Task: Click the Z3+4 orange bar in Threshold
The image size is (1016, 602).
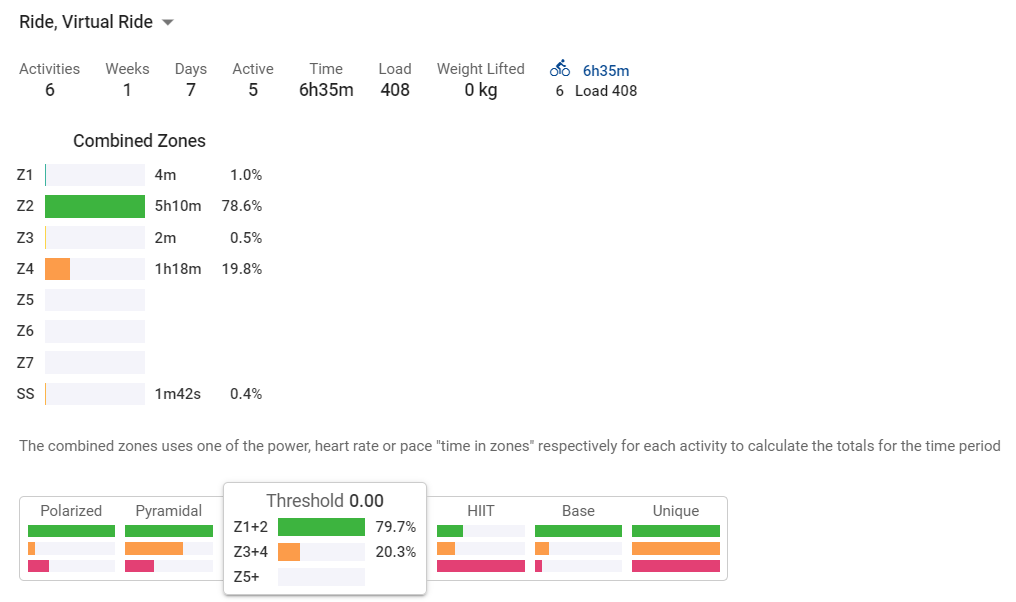Action: click(x=321, y=552)
